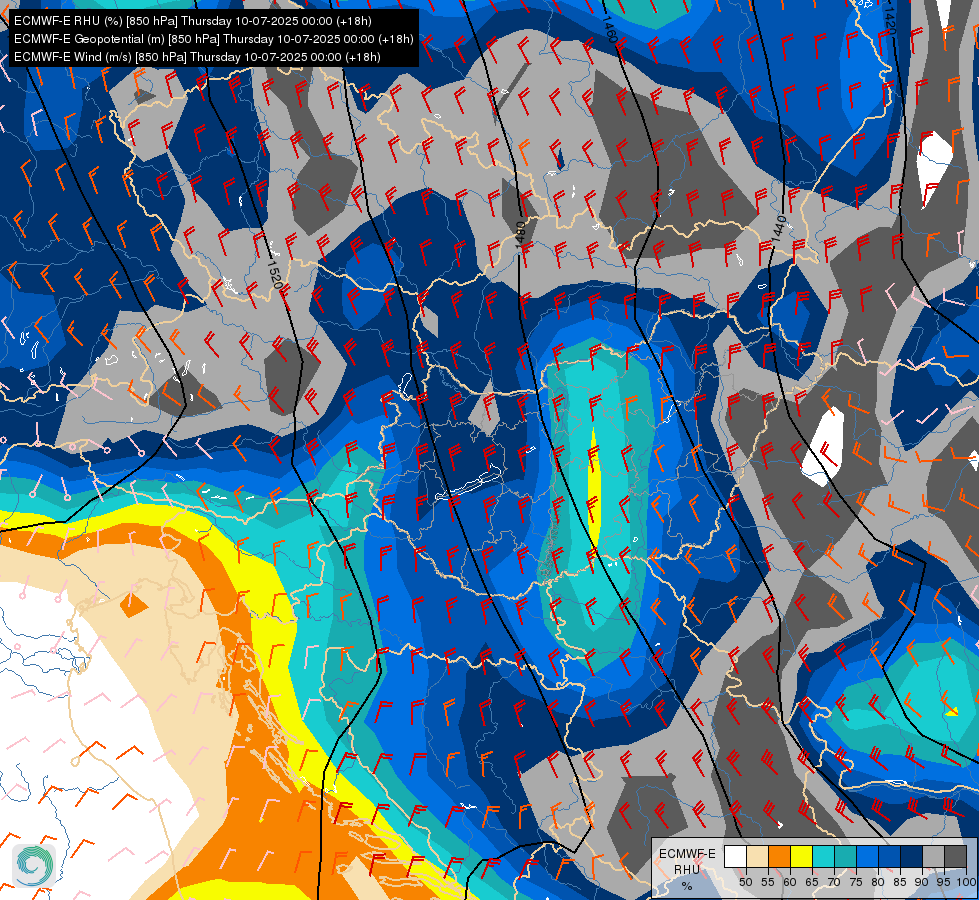Click the RHU label in the legend
The height and width of the screenshot is (900, 979).
687,869
